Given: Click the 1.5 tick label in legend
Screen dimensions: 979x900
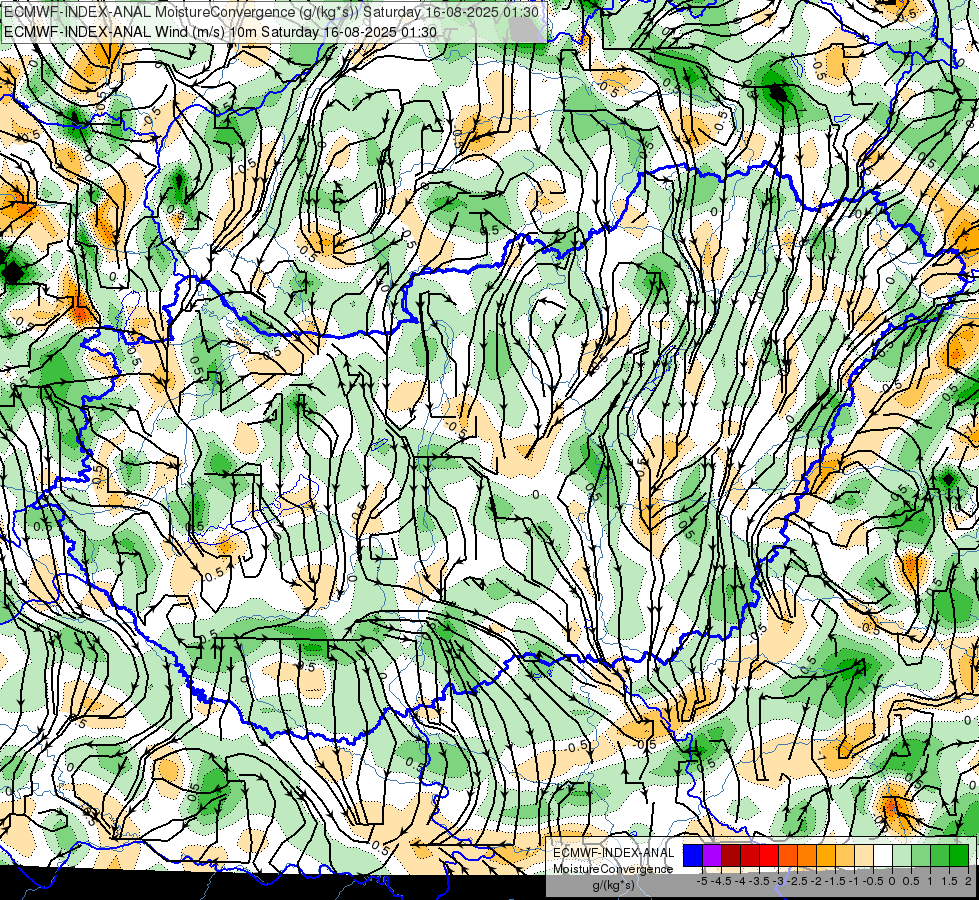Looking at the screenshot, I should tap(949, 881).
